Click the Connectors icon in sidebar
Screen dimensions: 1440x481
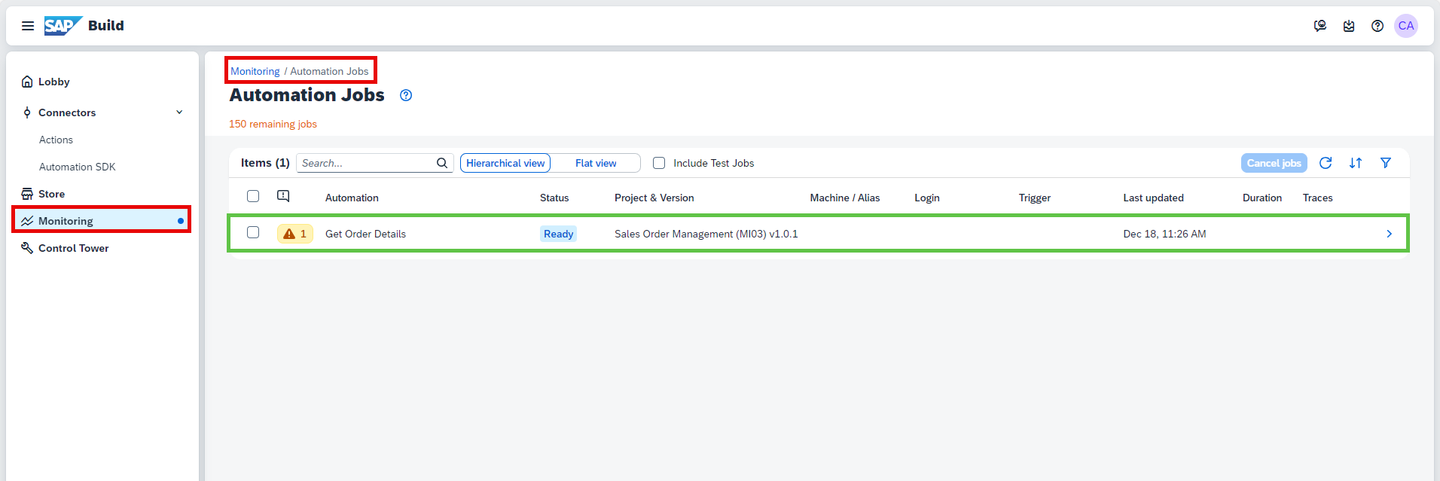click(x=27, y=113)
